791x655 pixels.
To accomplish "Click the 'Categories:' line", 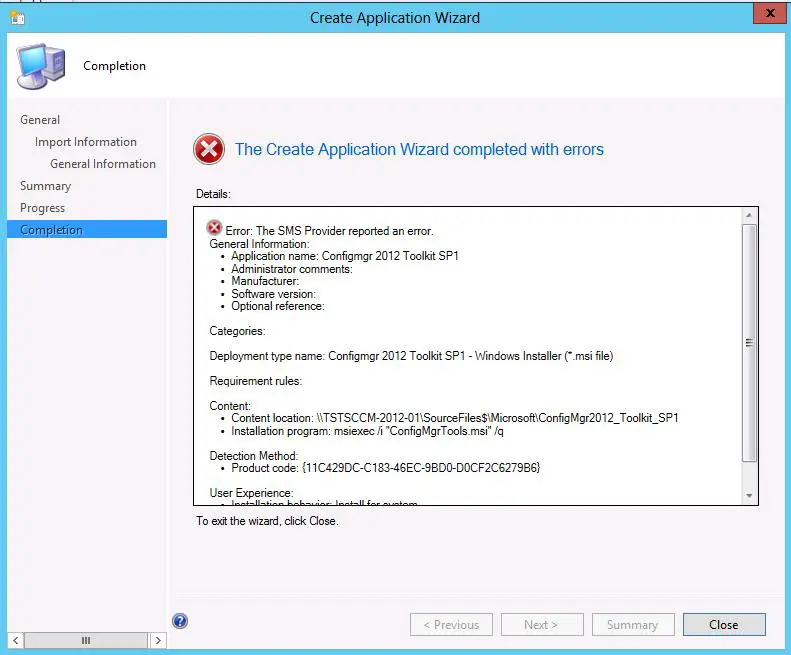I will tap(237, 331).
